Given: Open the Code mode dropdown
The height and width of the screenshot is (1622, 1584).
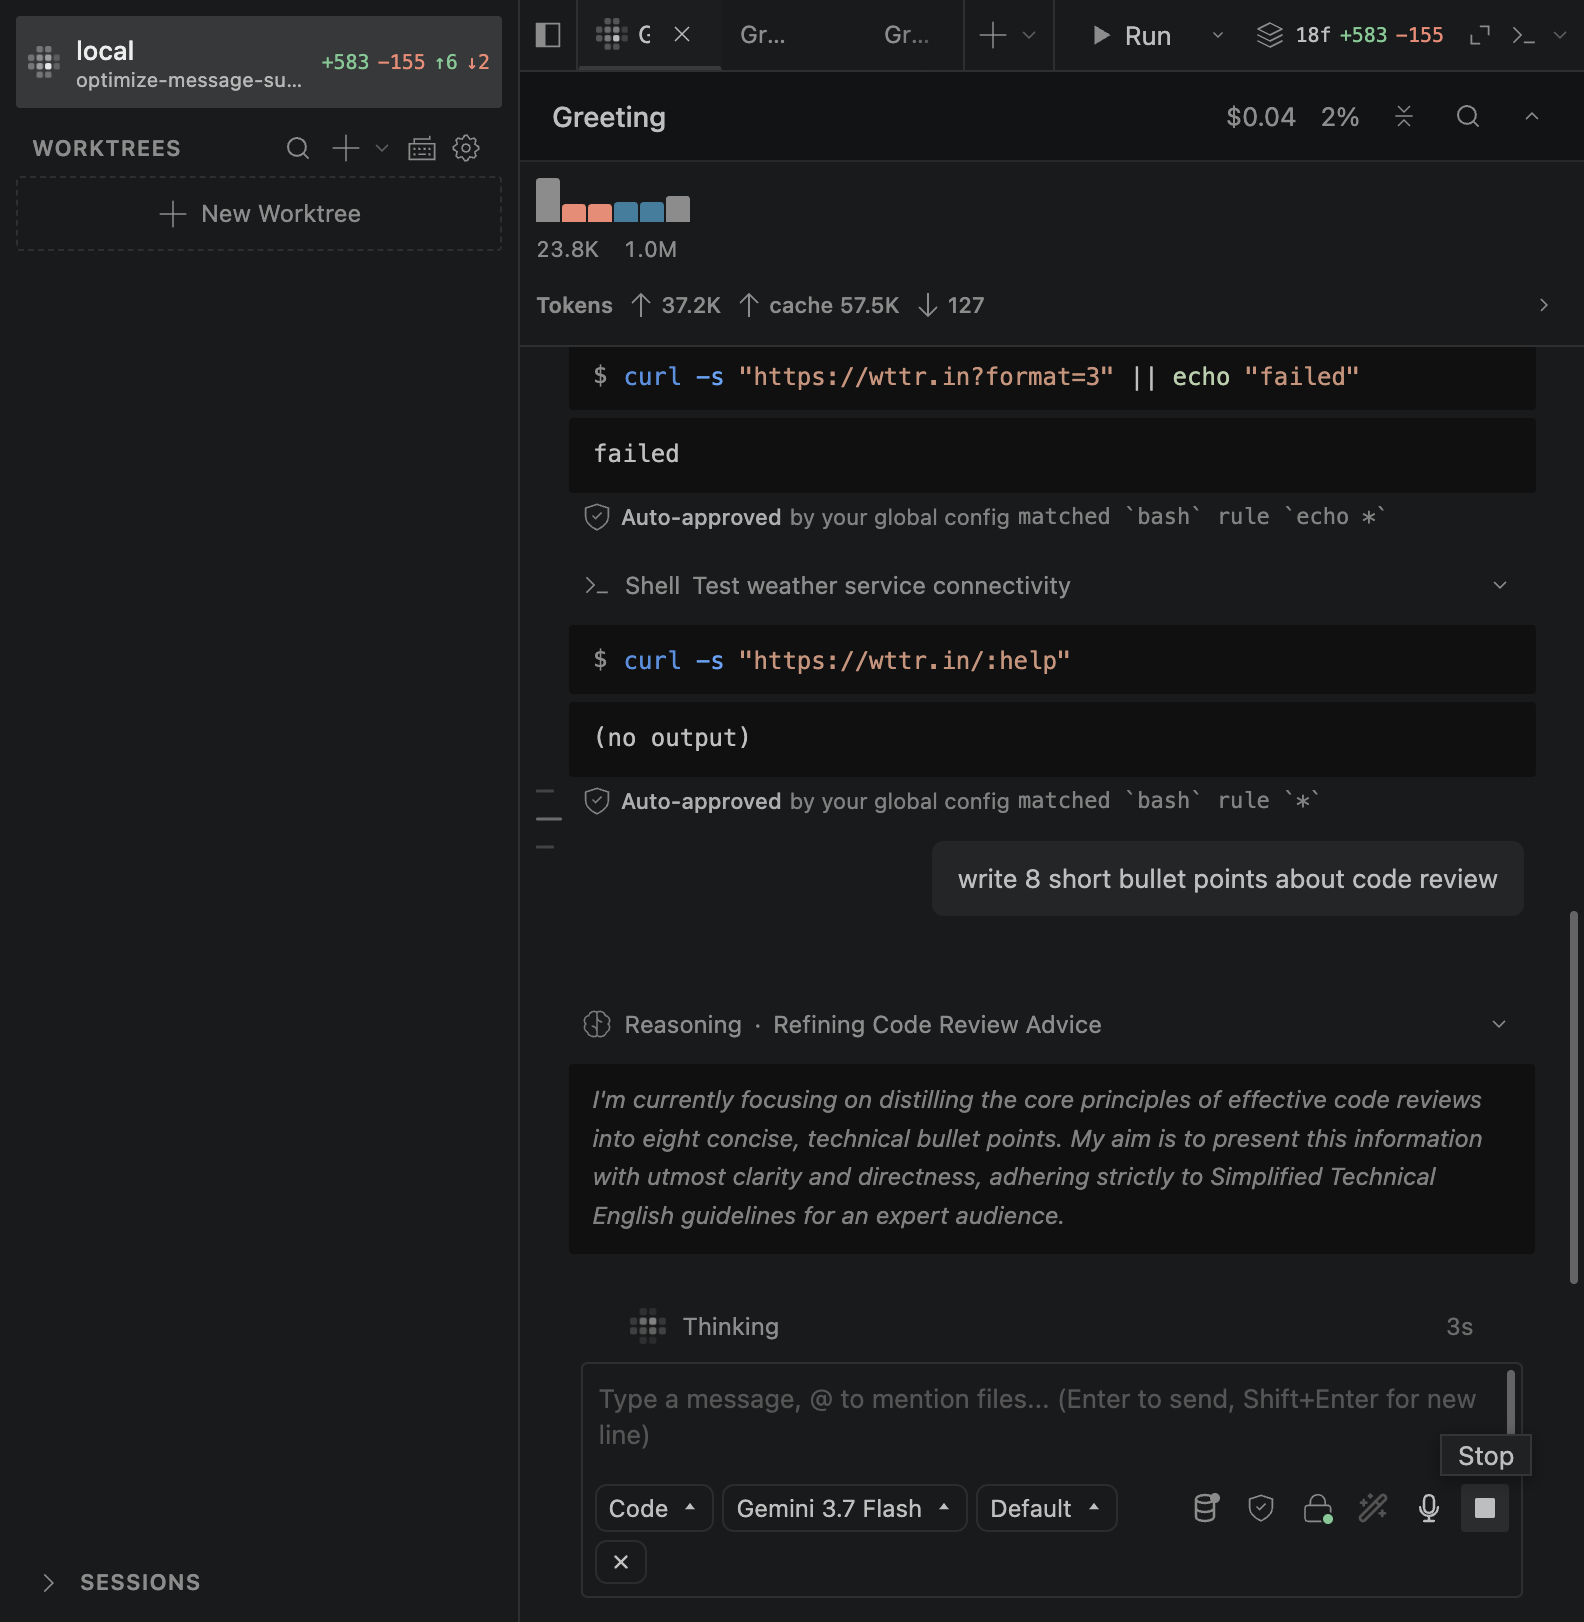Looking at the screenshot, I should coord(653,1508).
